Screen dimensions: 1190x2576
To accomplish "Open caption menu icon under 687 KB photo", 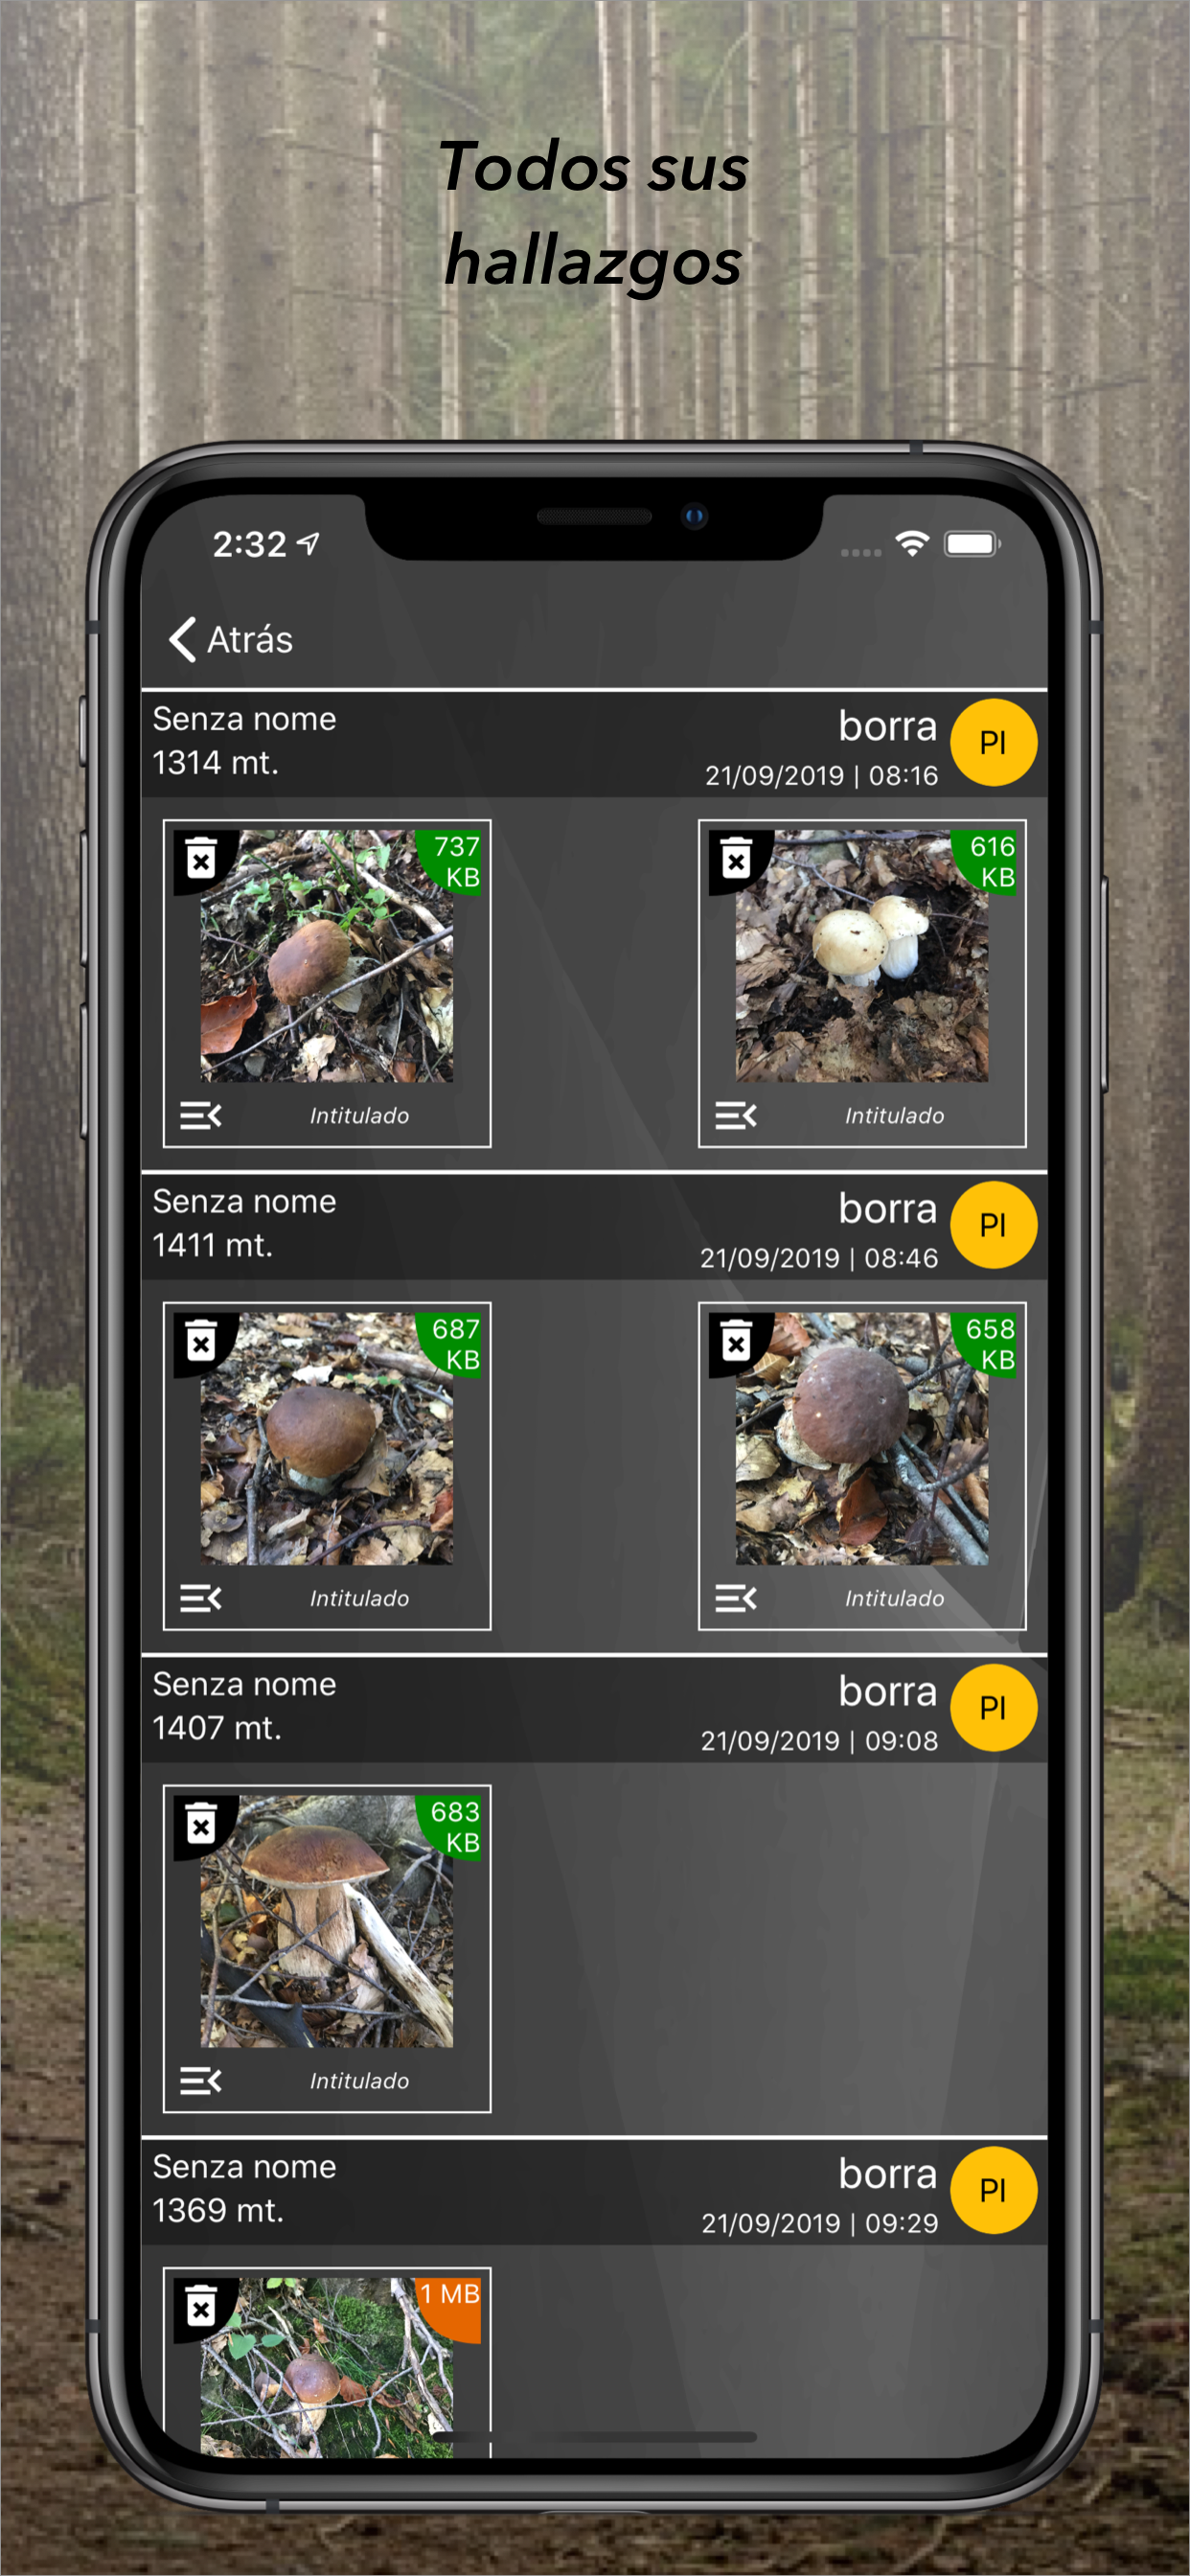I will click(x=201, y=1598).
